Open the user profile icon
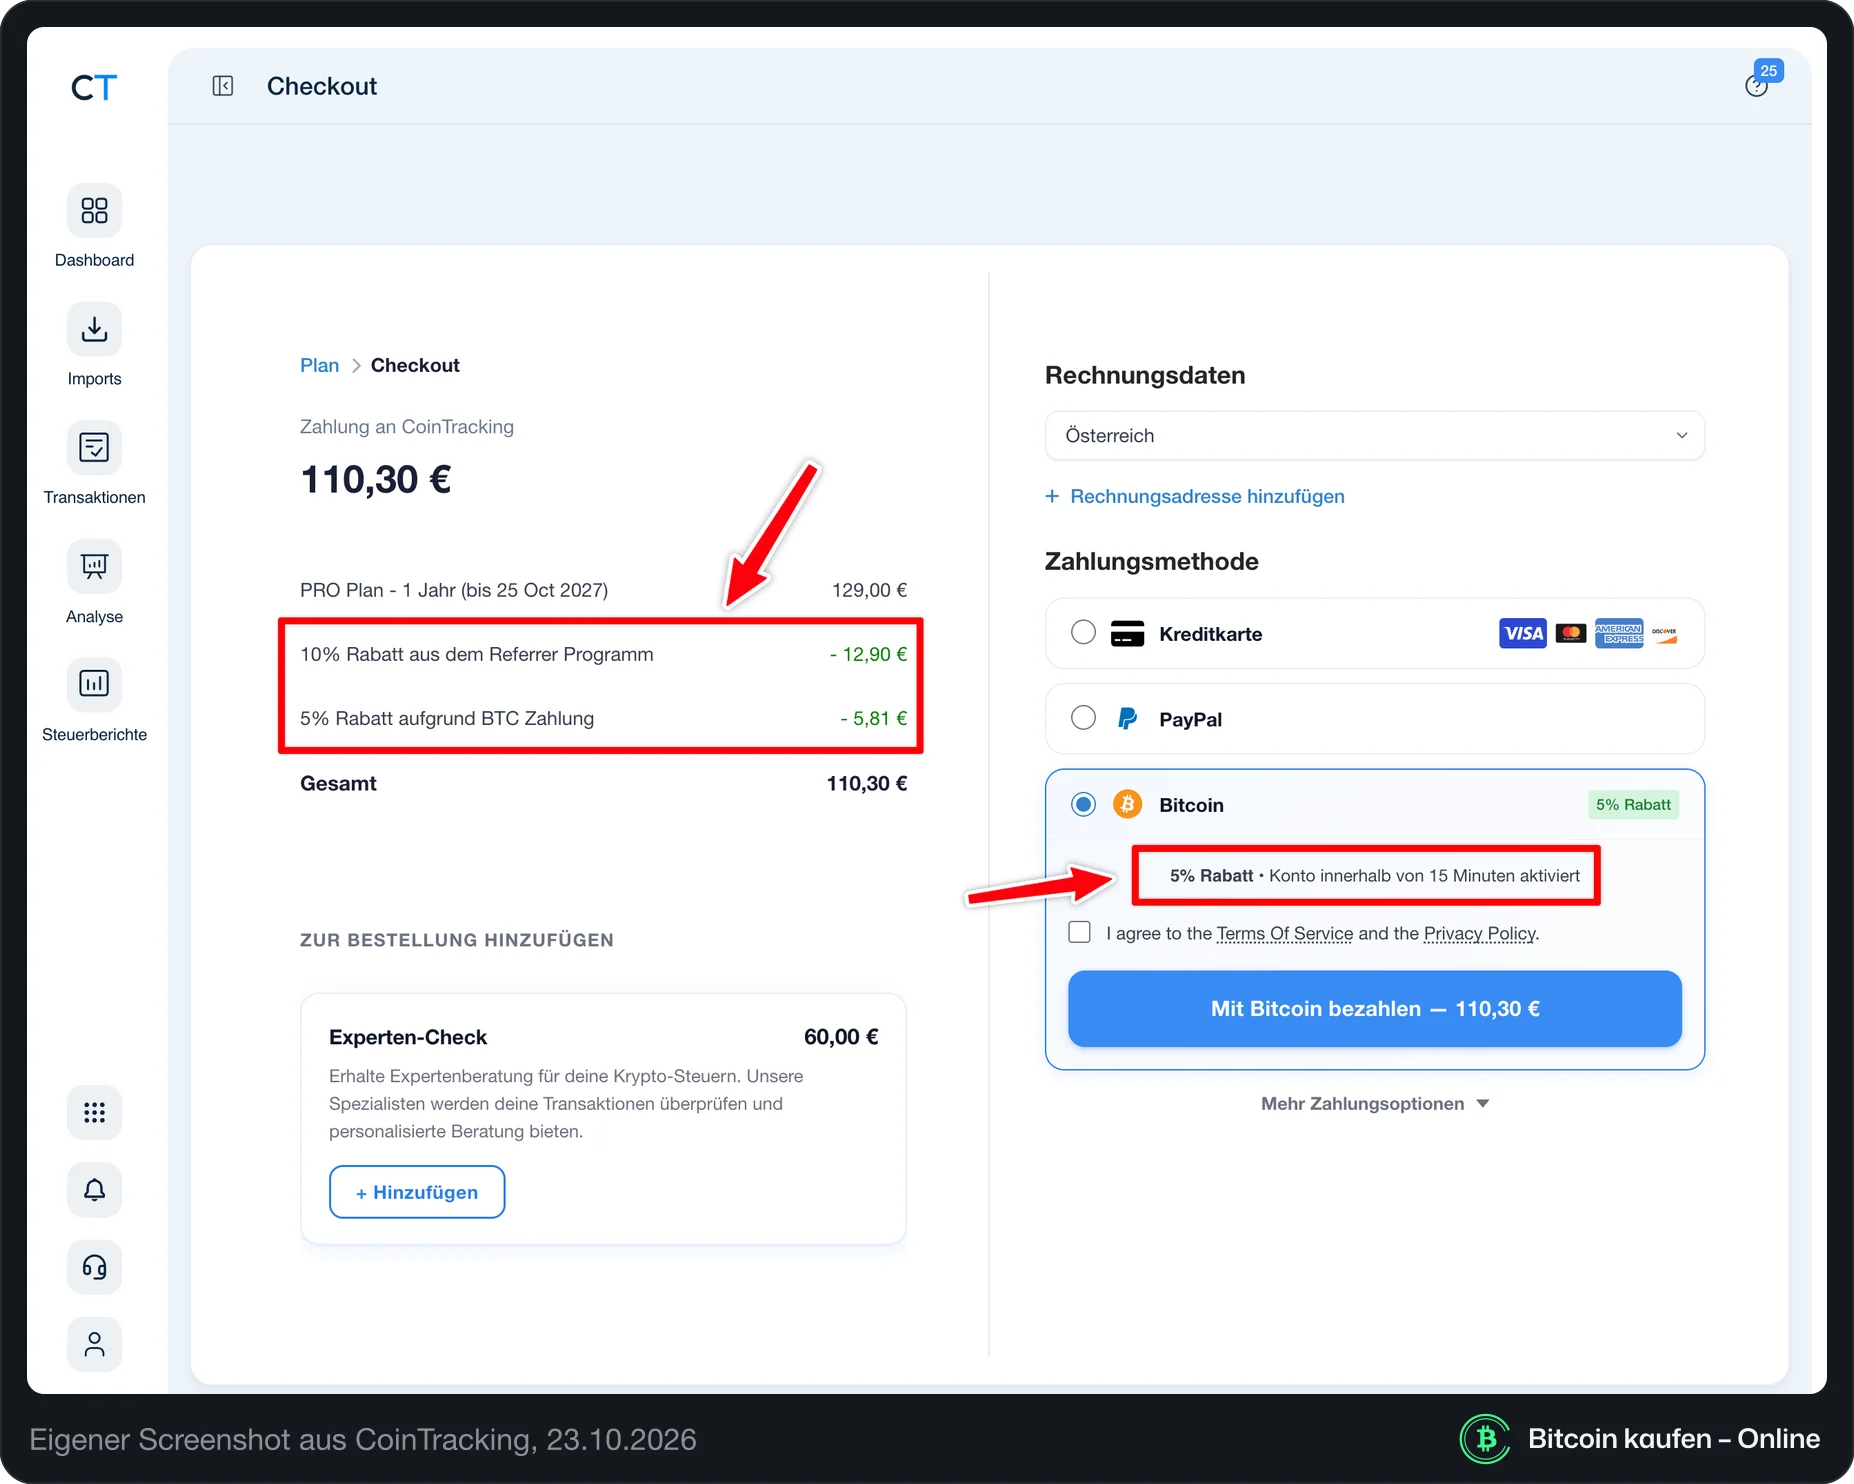Screen dimensions: 1854x1484 click(94, 1345)
